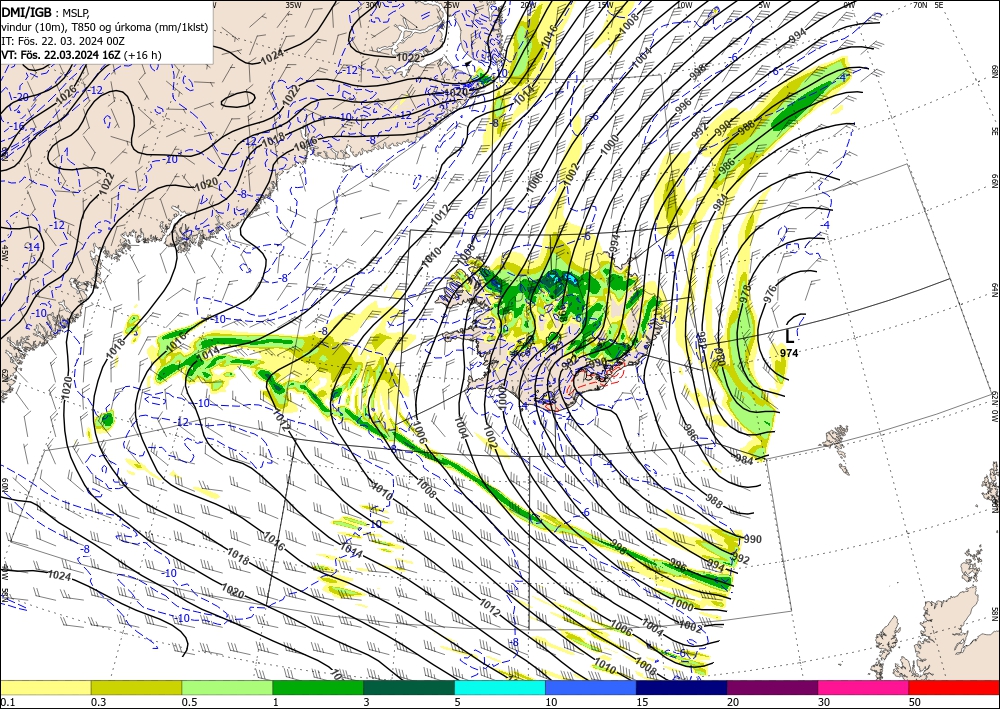Click the 15W longitude label

click(605, 4)
